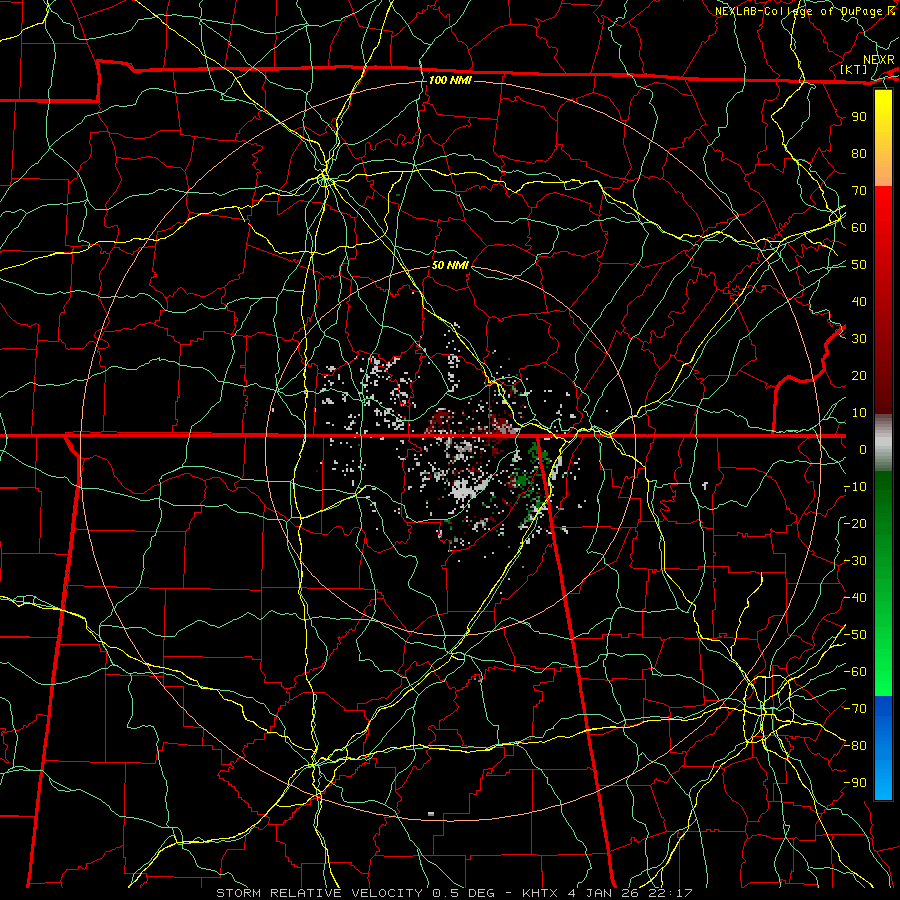Click the '-10' scale value
Image resolution: width=900 pixels, height=900 pixels.
click(x=855, y=487)
